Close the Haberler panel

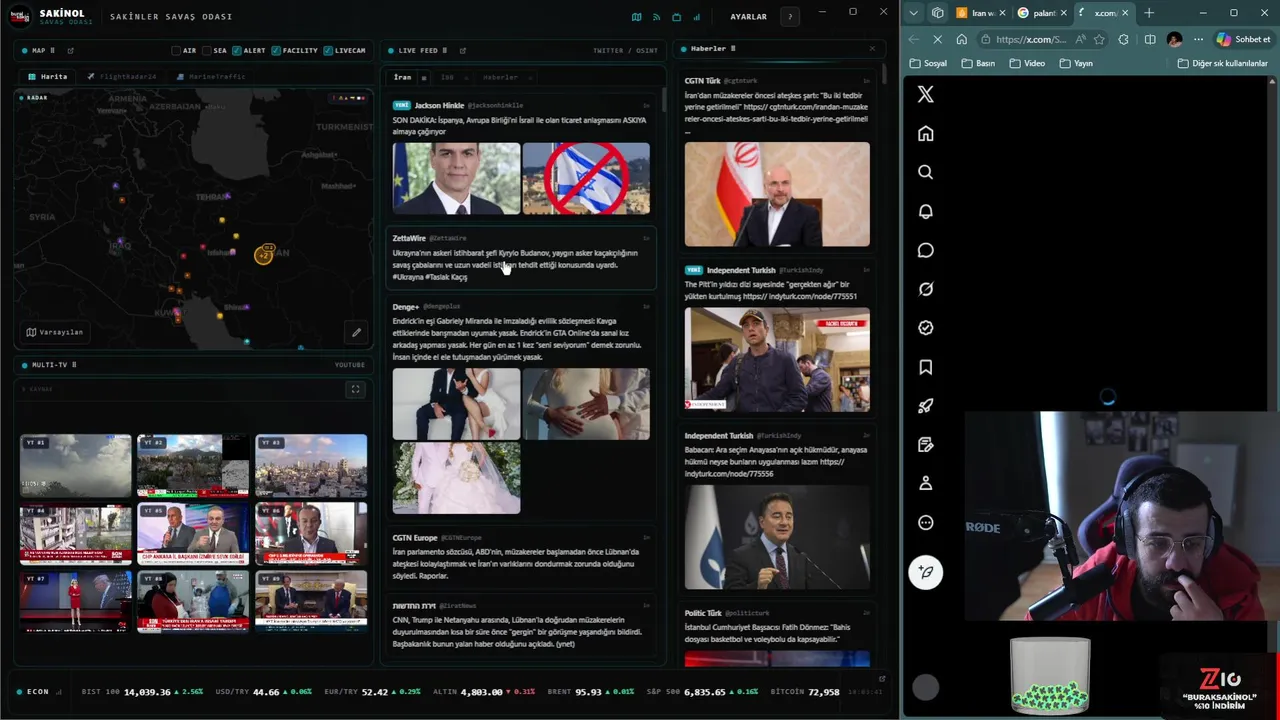(x=872, y=48)
